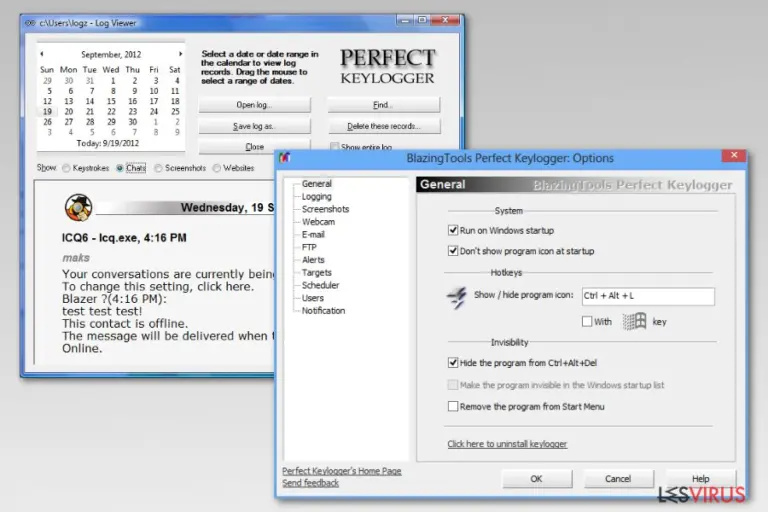Select September 19 in the calendar
This screenshot has height=512, width=768.
click(48, 112)
